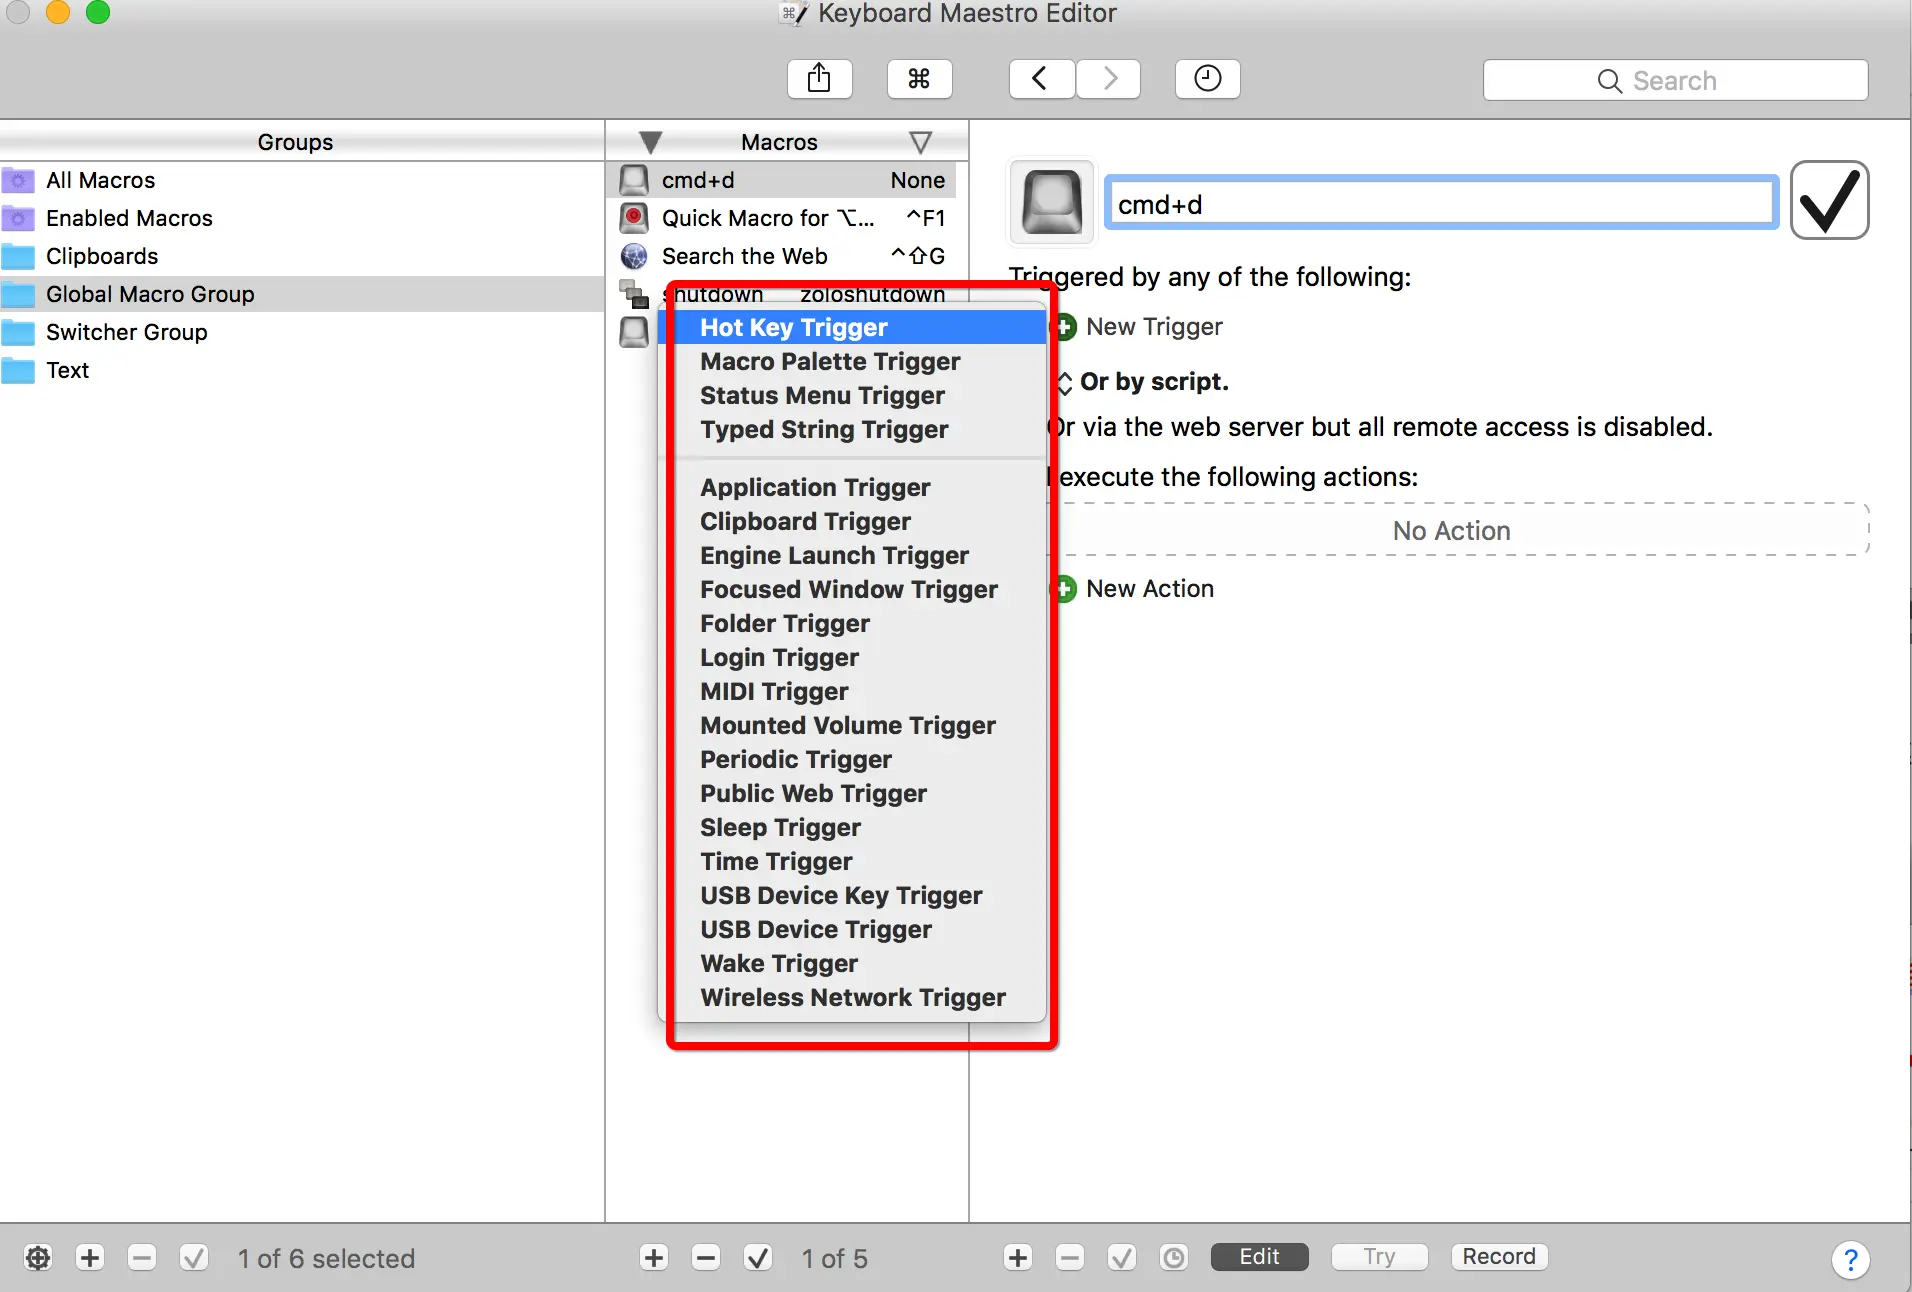Click the outlined sort triangle in Macros header
This screenshot has height=1292, width=1912.
(x=921, y=142)
